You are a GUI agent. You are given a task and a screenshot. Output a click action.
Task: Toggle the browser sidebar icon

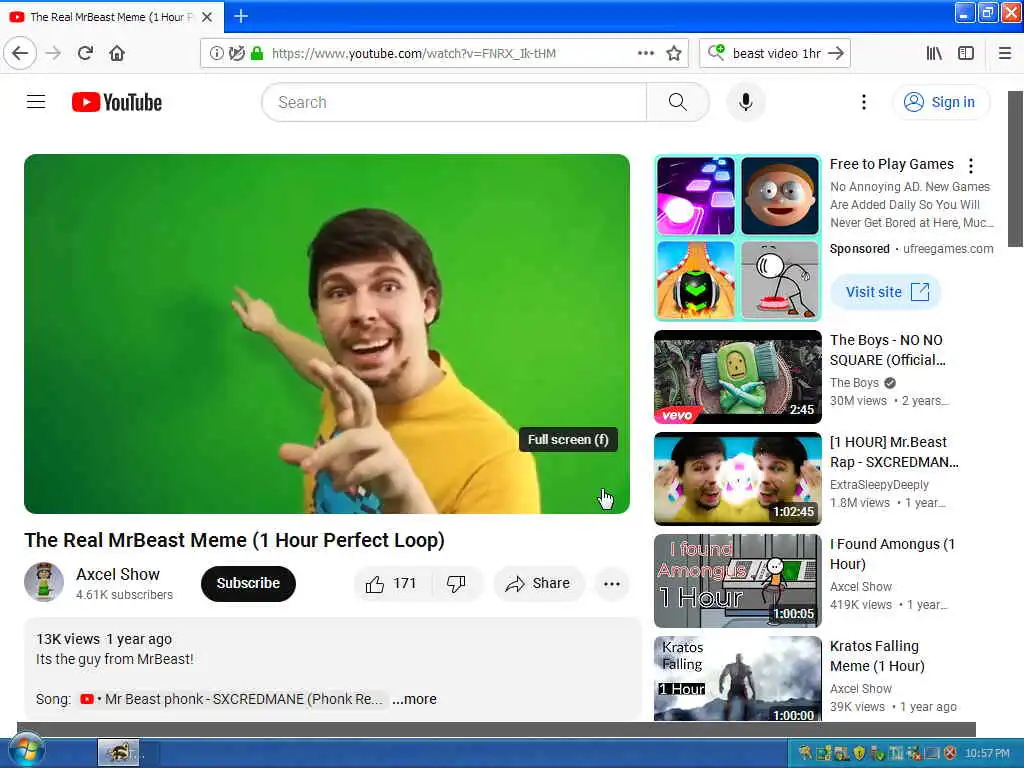point(966,53)
